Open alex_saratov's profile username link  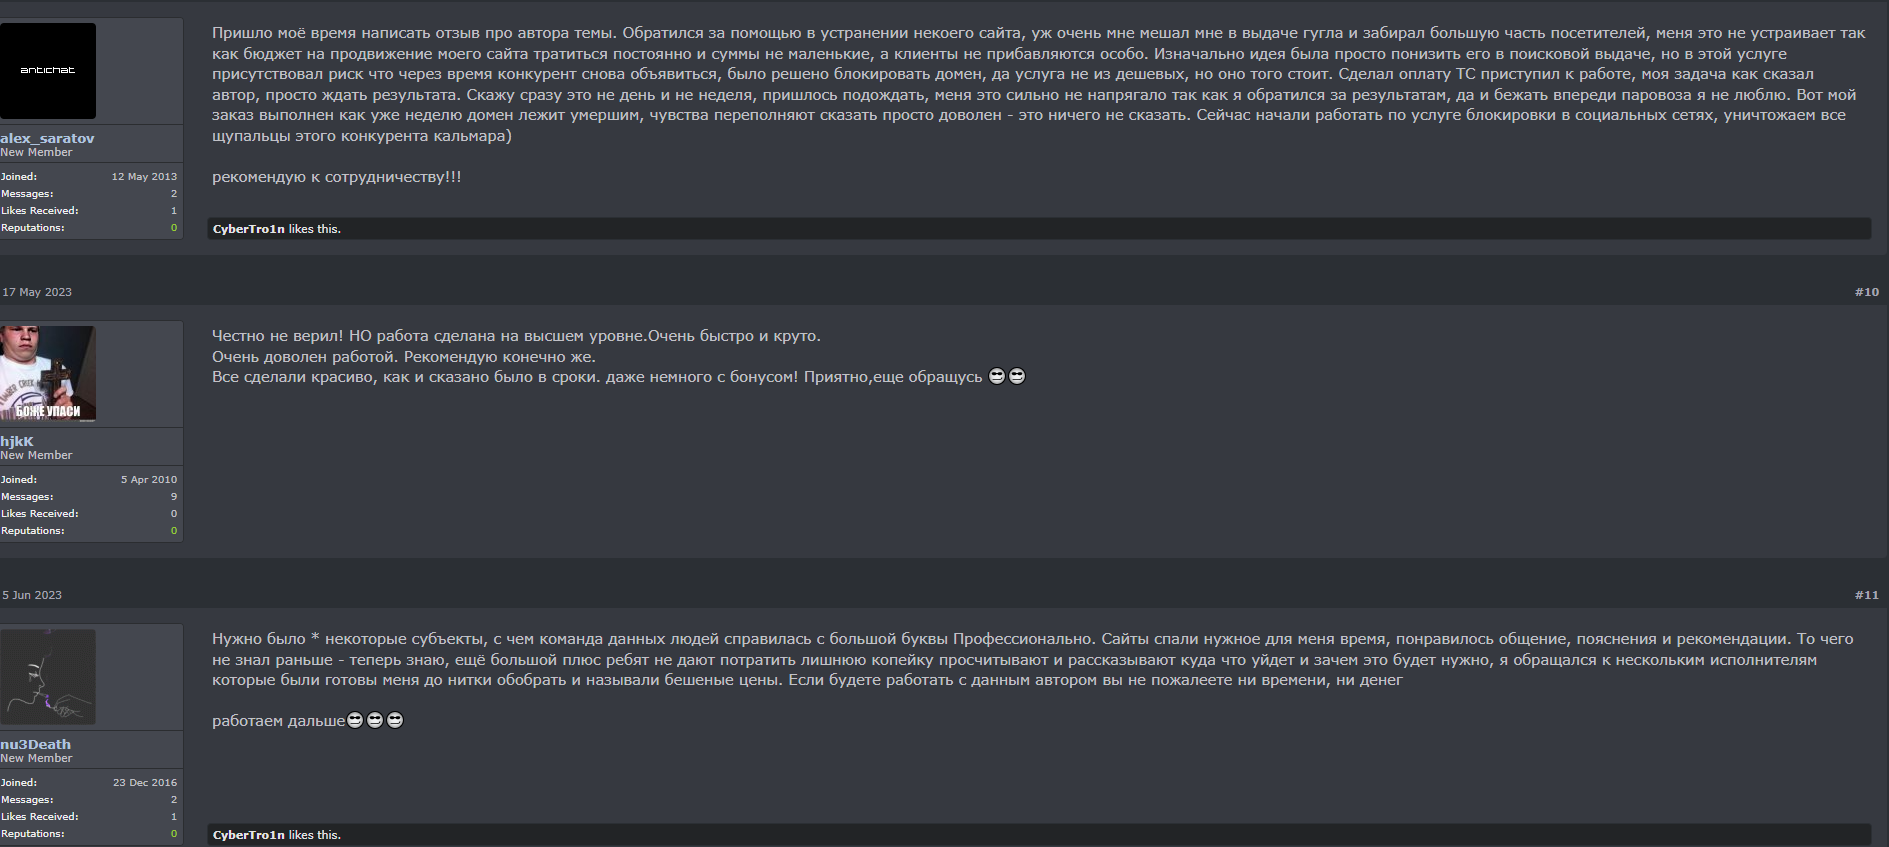[x=47, y=138]
